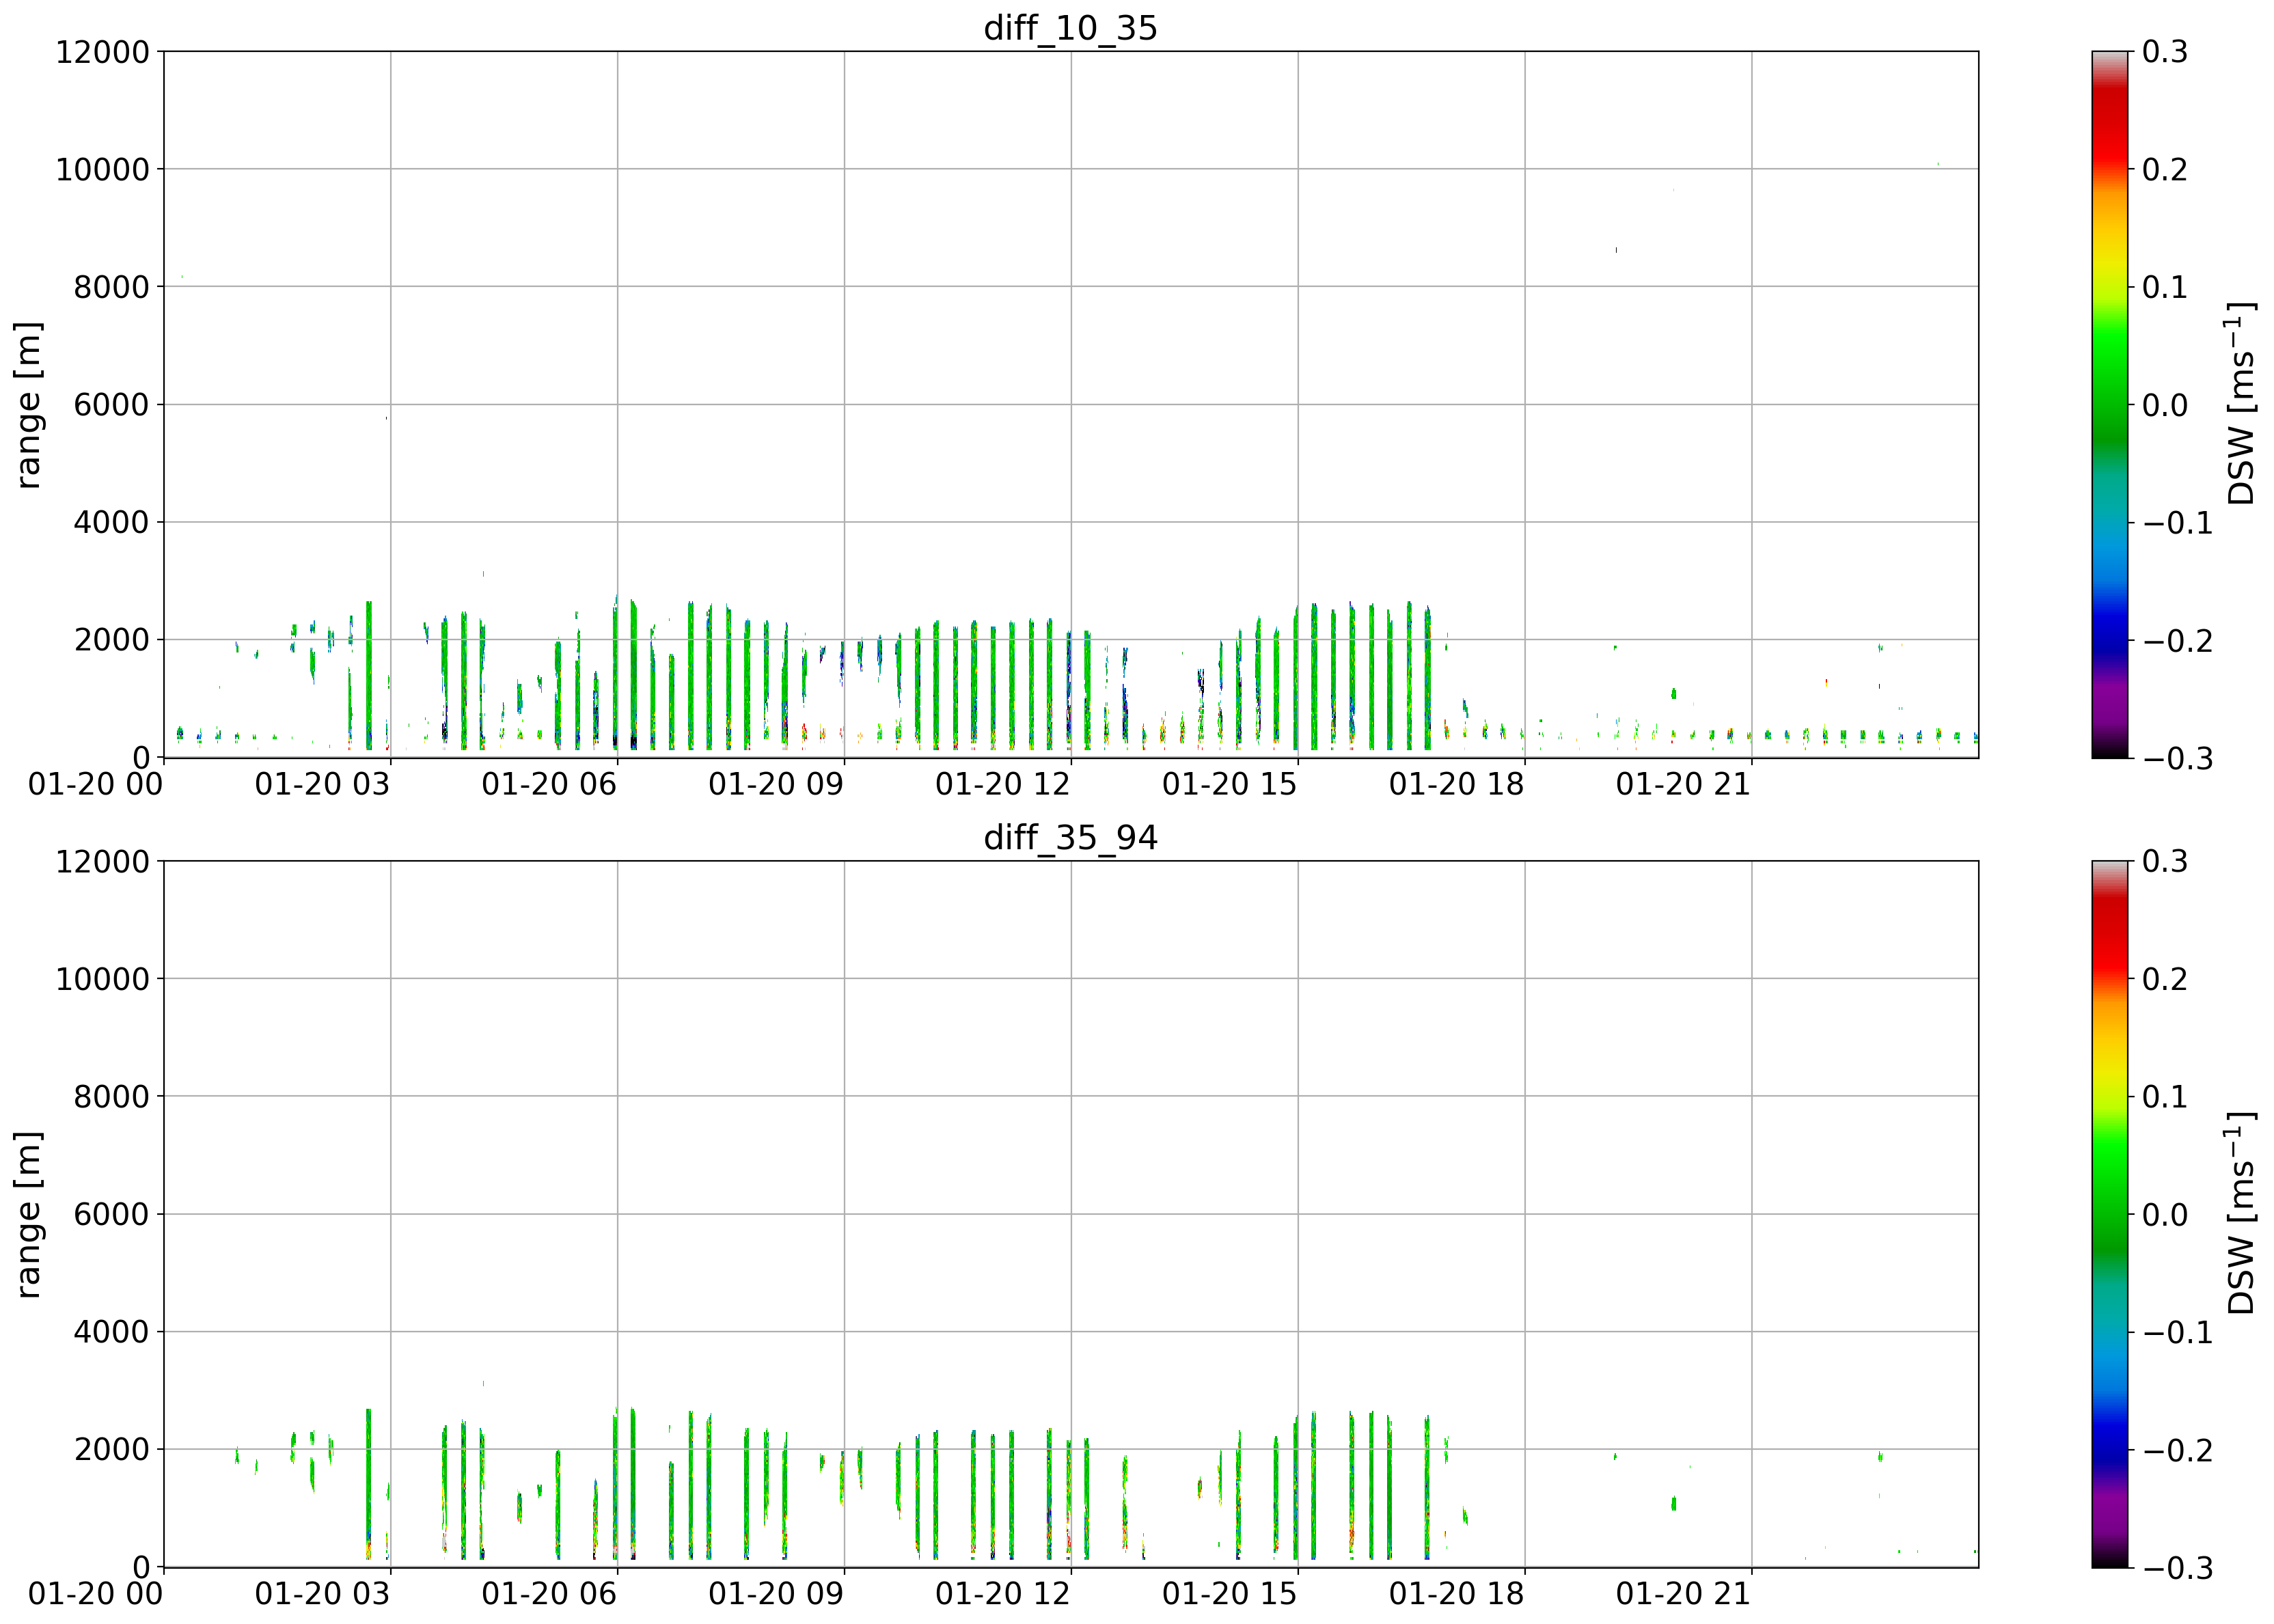This screenshot has width=2274, height=1624.
Task: Select the "01-20 12" x-tick label in diff_10_35
Action: [1003, 784]
